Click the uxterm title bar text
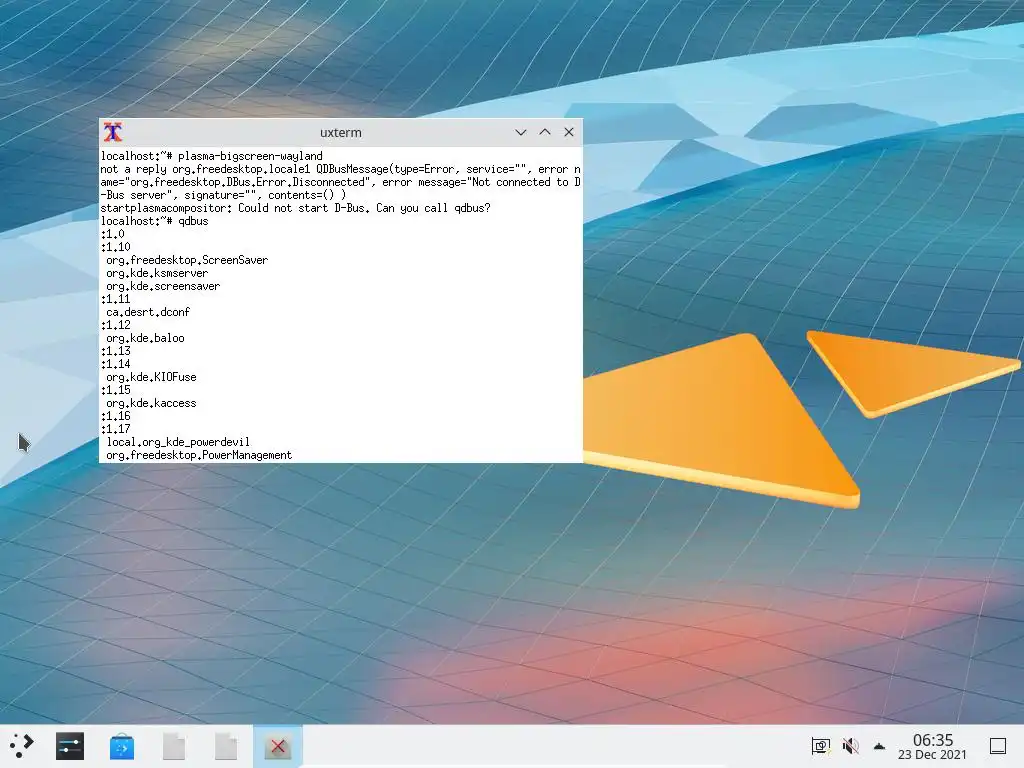 340,133
